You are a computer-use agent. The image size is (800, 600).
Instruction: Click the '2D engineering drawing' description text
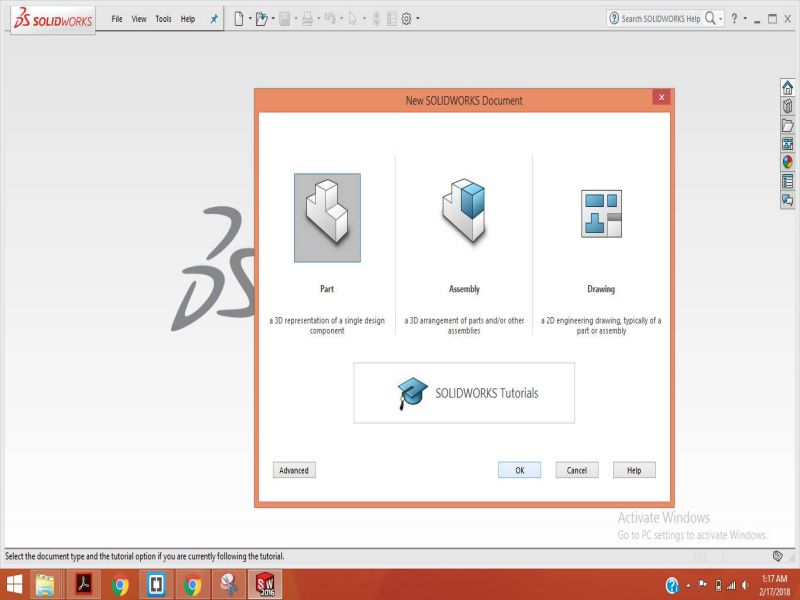pos(601,326)
